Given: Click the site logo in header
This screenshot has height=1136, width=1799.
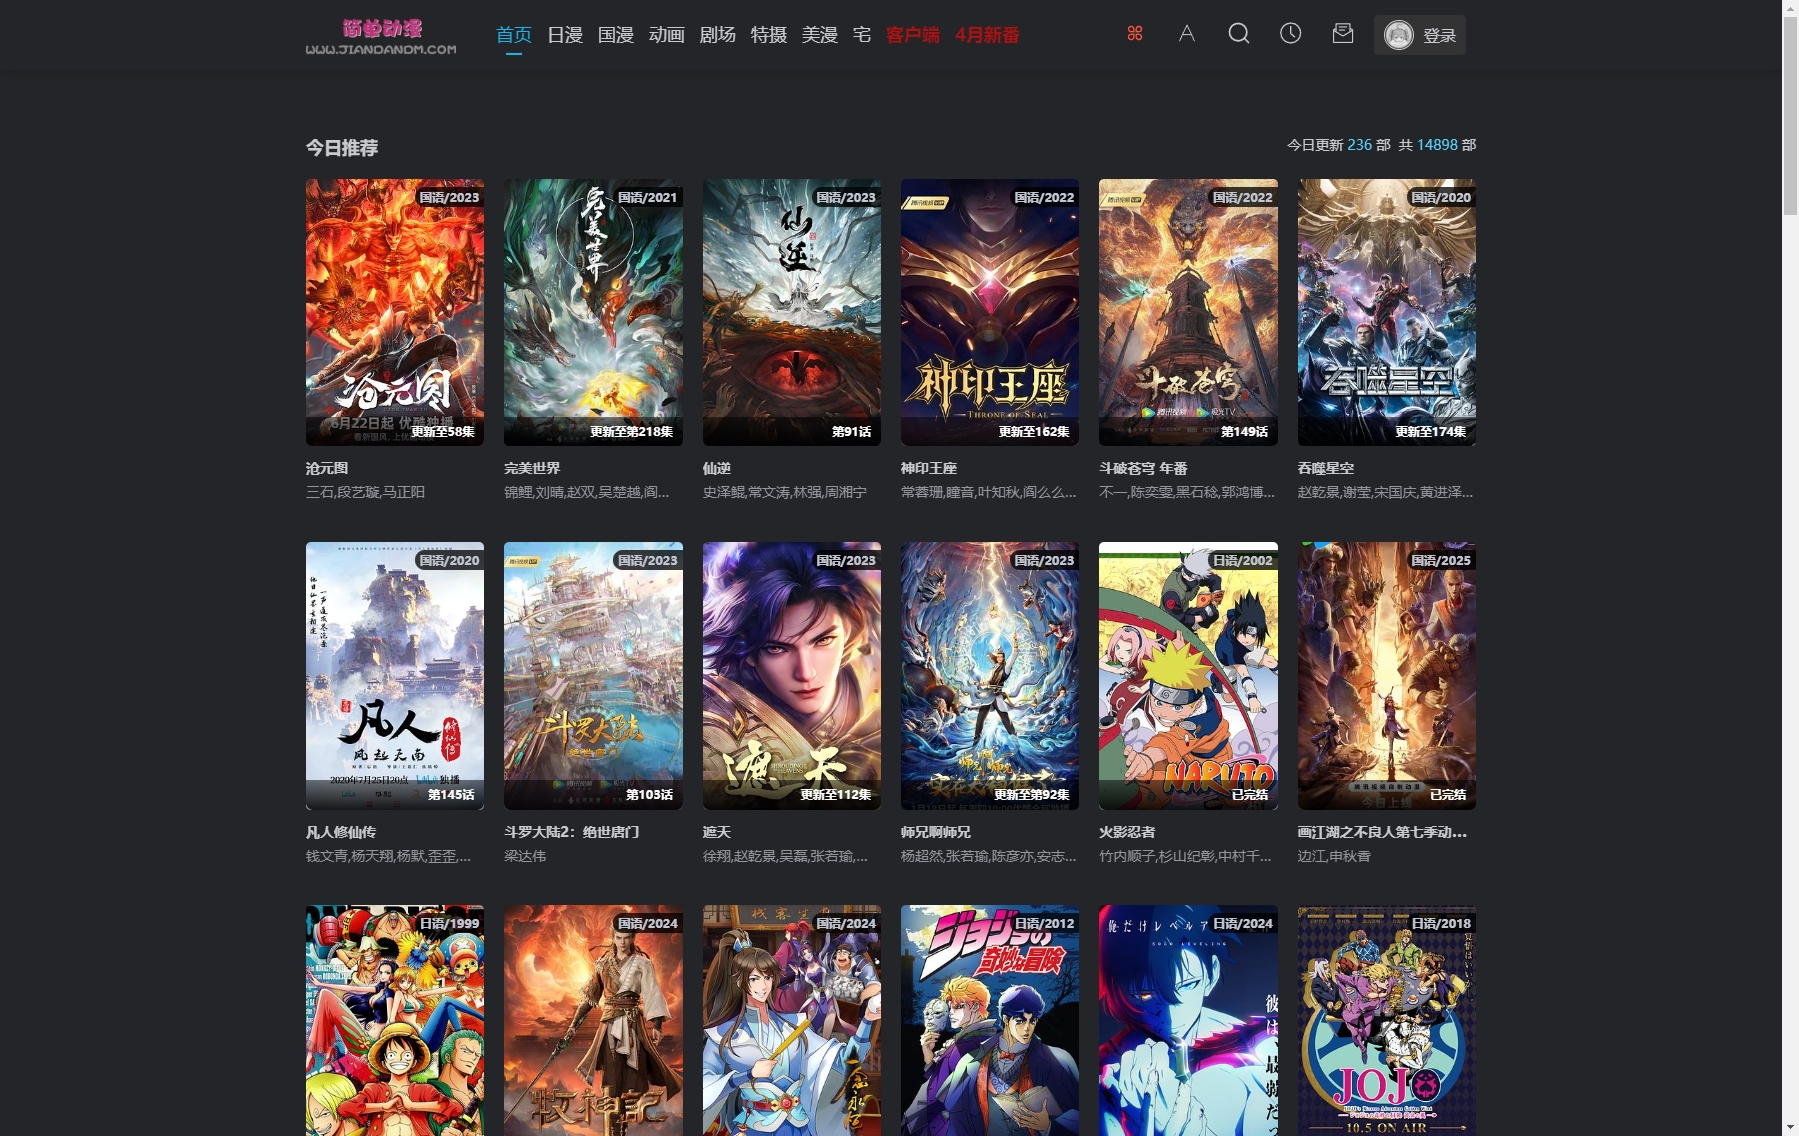Looking at the screenshot, I should [x=381, y=36].
